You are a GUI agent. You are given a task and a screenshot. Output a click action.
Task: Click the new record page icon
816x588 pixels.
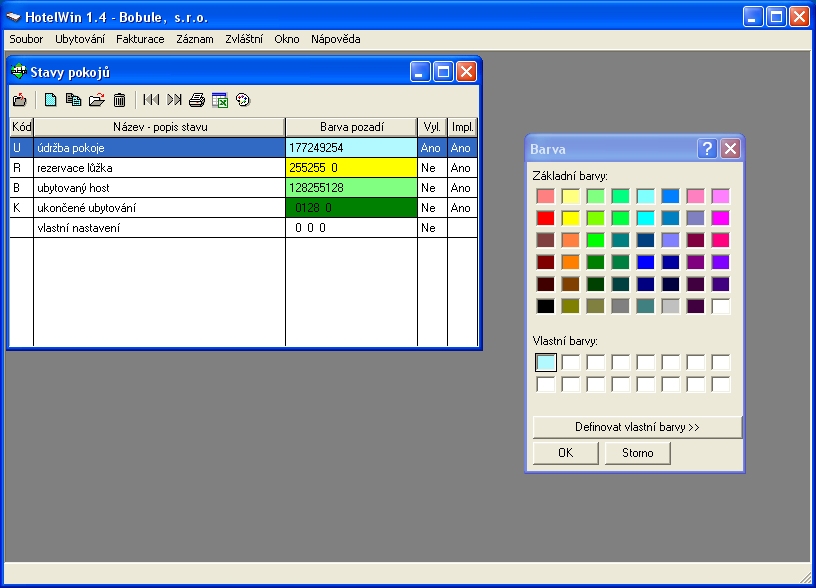50,100
